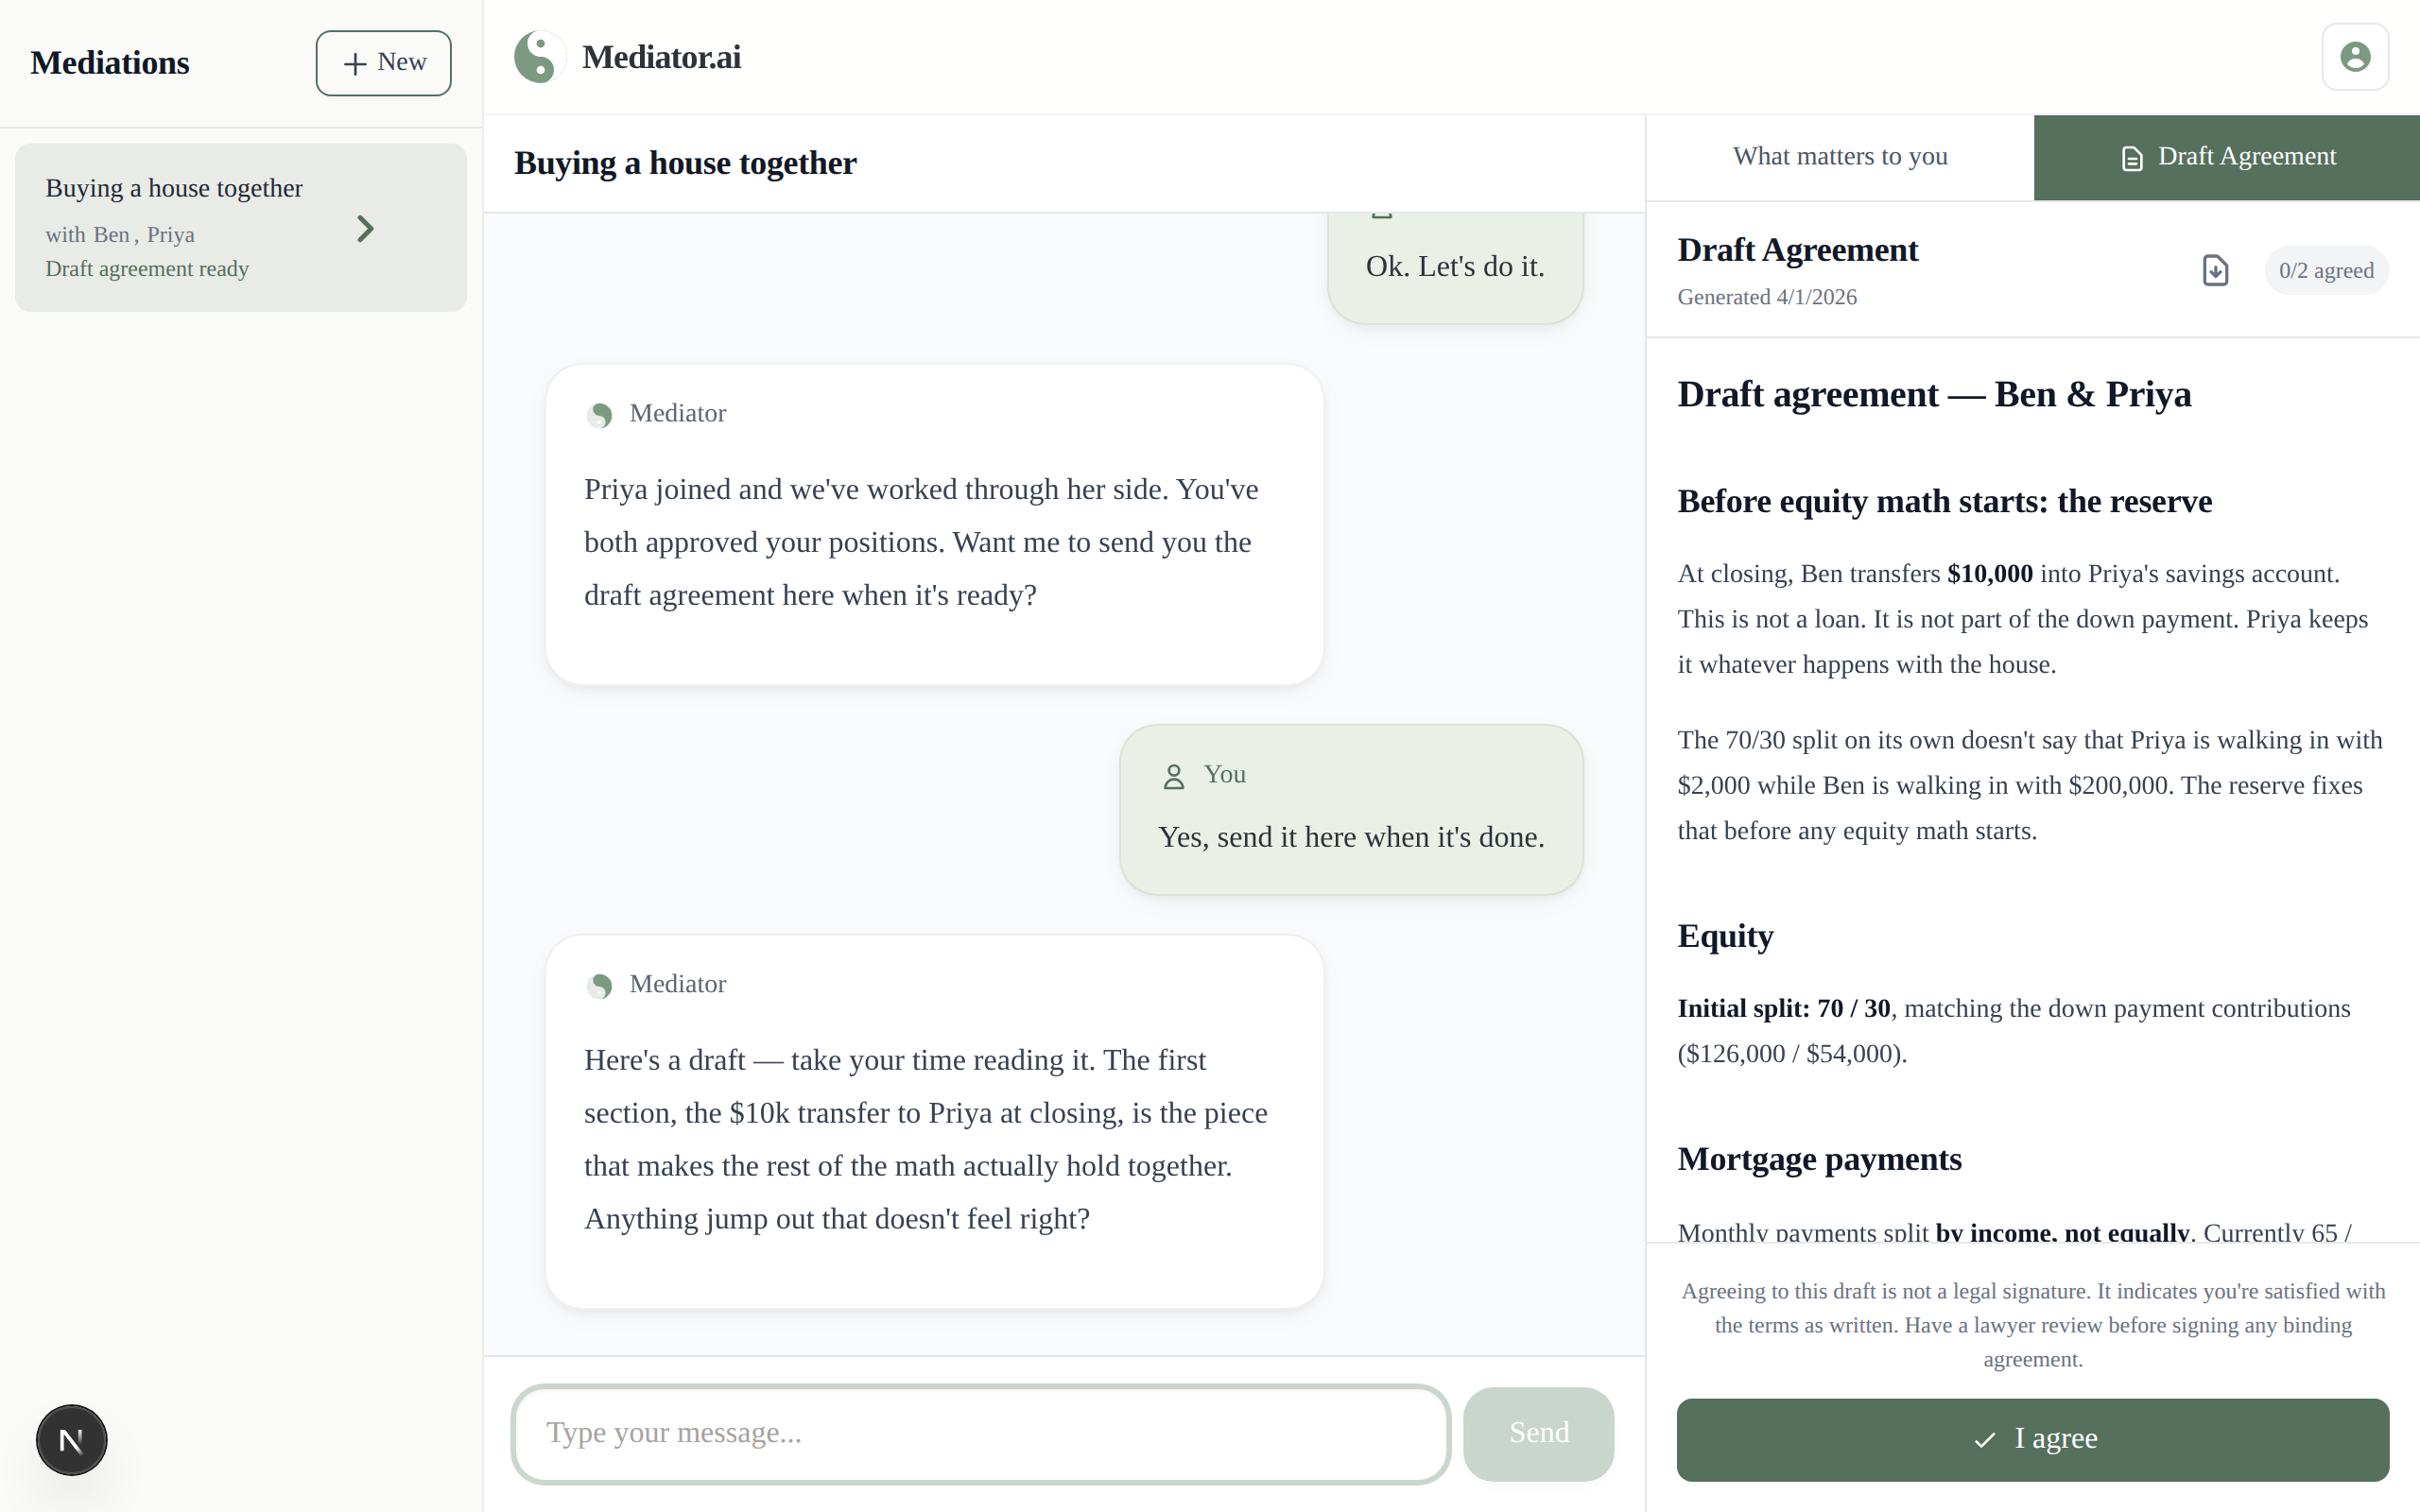
Task: Click the 0/2 agreed progress badge
Action: tap(2326, 270)
